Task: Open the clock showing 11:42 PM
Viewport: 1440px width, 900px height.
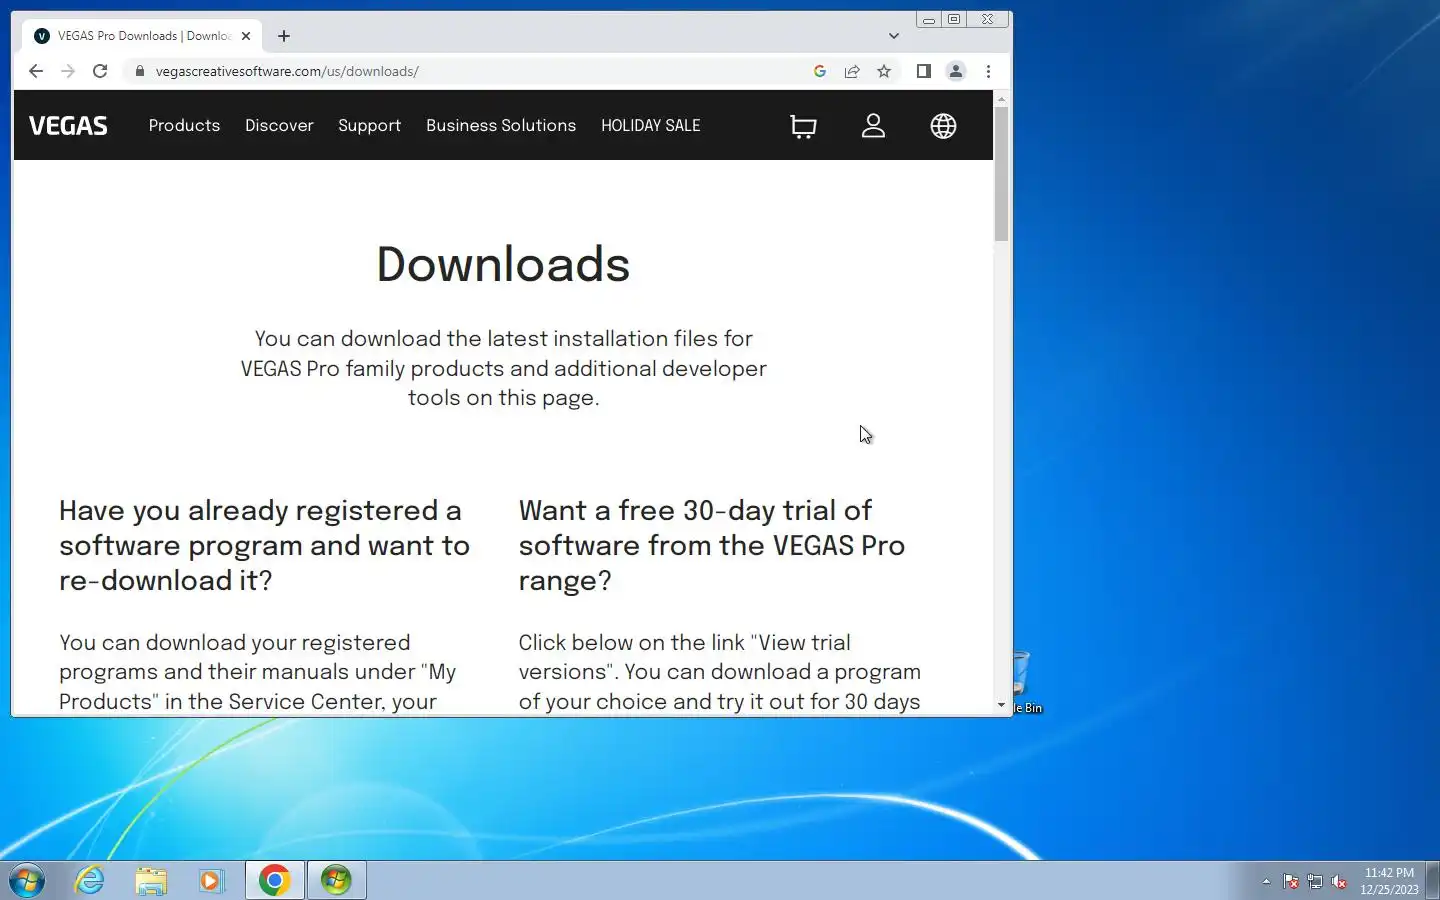Action: tap(1389, 881)
